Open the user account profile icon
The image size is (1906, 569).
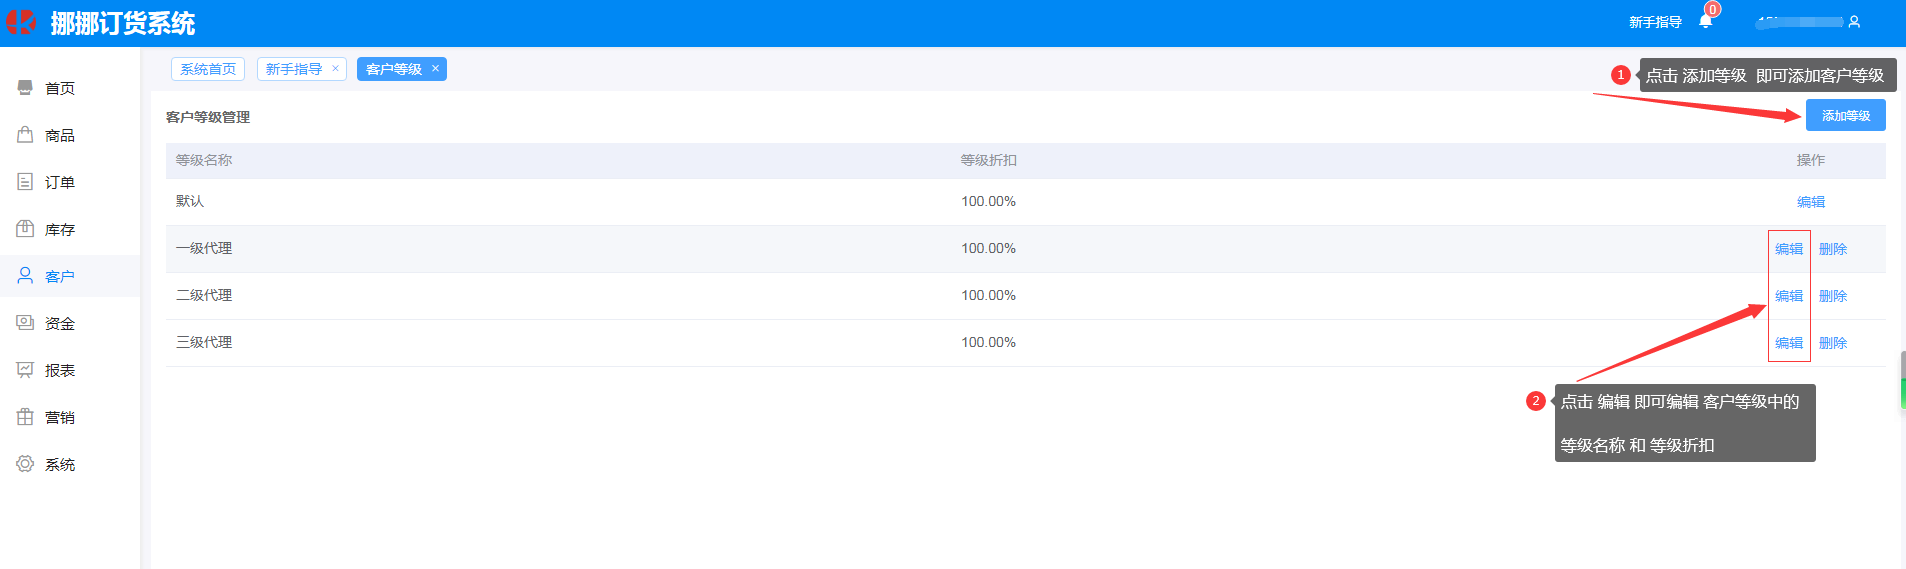(1854, 21)
